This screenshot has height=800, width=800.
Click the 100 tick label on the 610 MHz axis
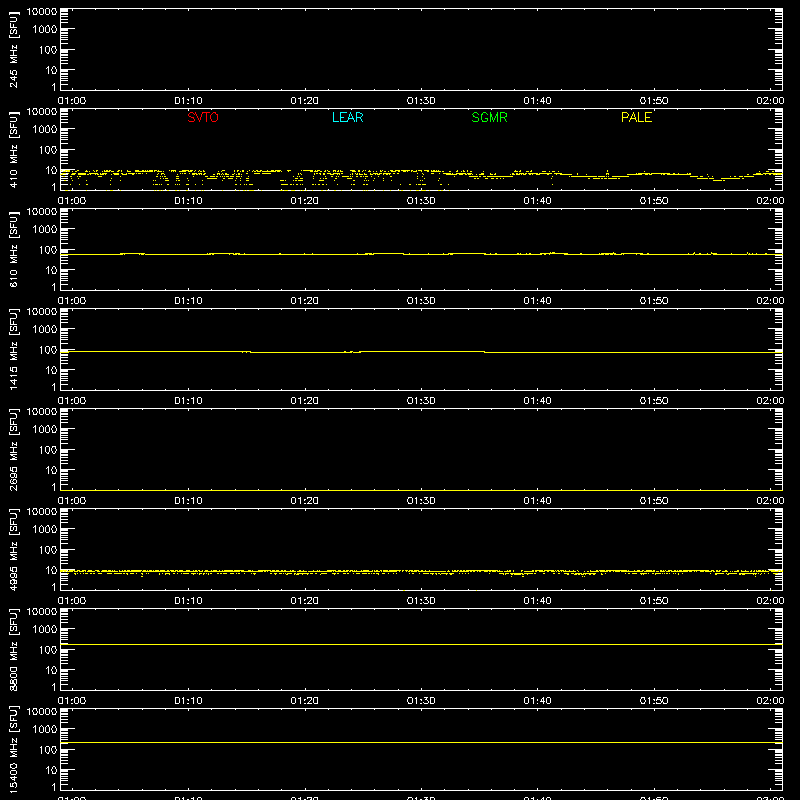(48, 250)
